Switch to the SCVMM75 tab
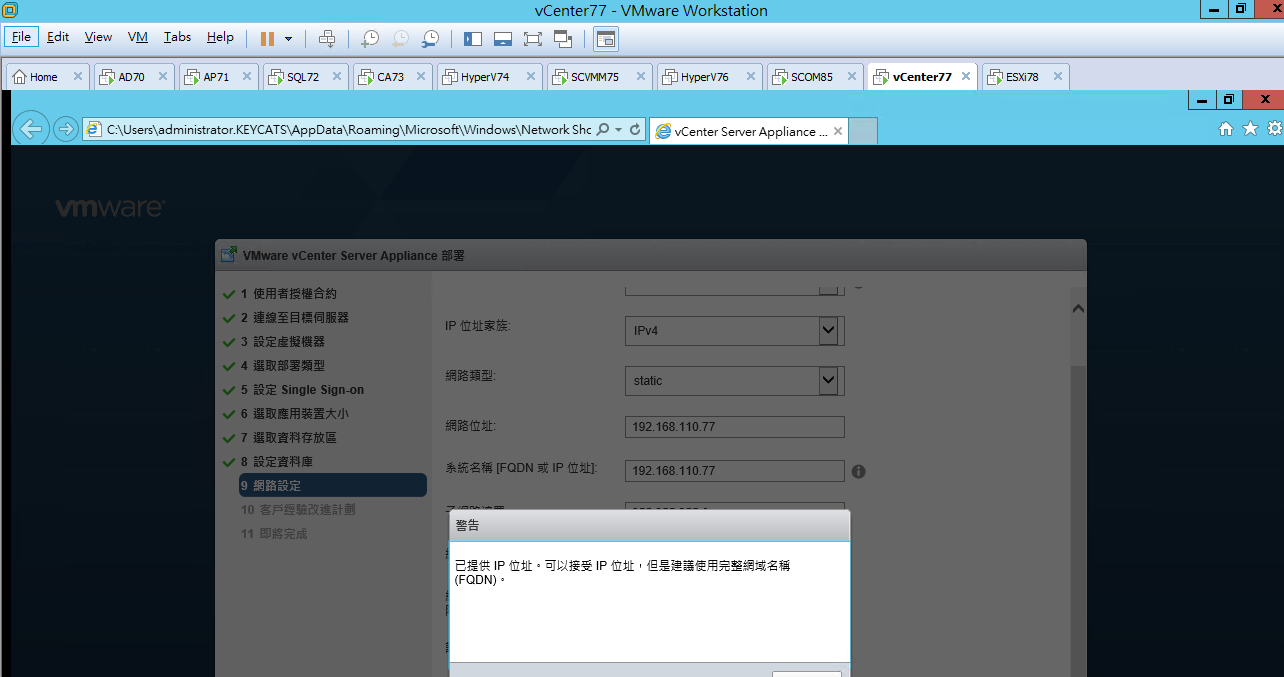This screenshot has width=1284, height=677. click(600, 77)
